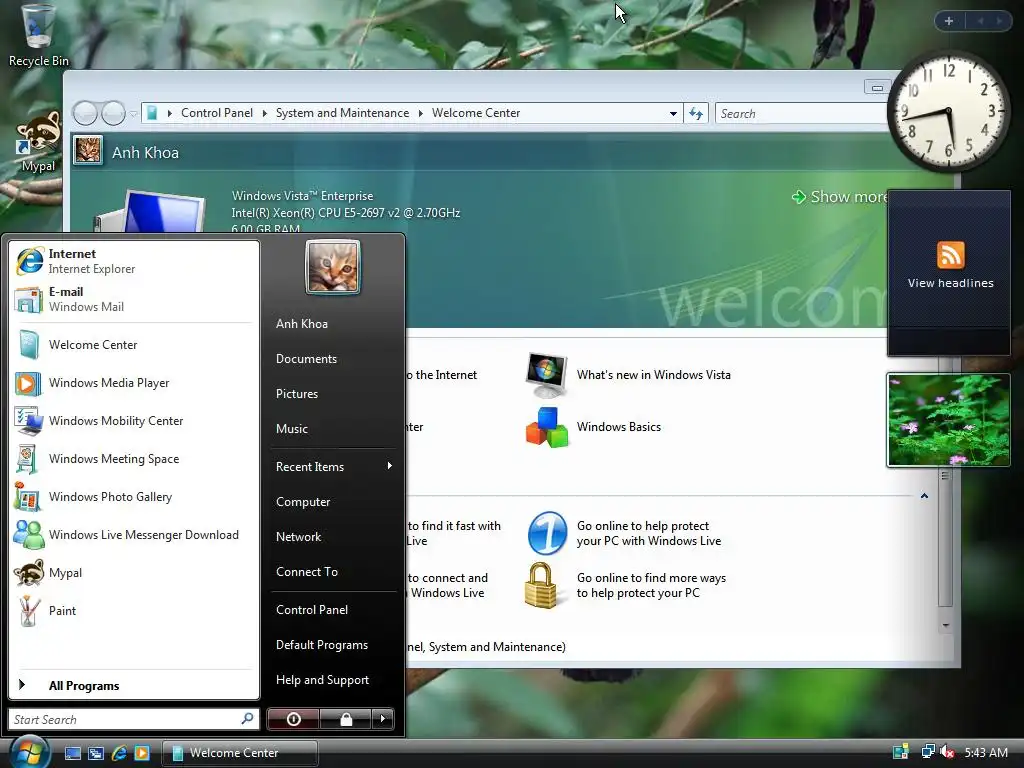Click the Anh Khoa cat avatar in Welcome Center

tap(88, 151)
